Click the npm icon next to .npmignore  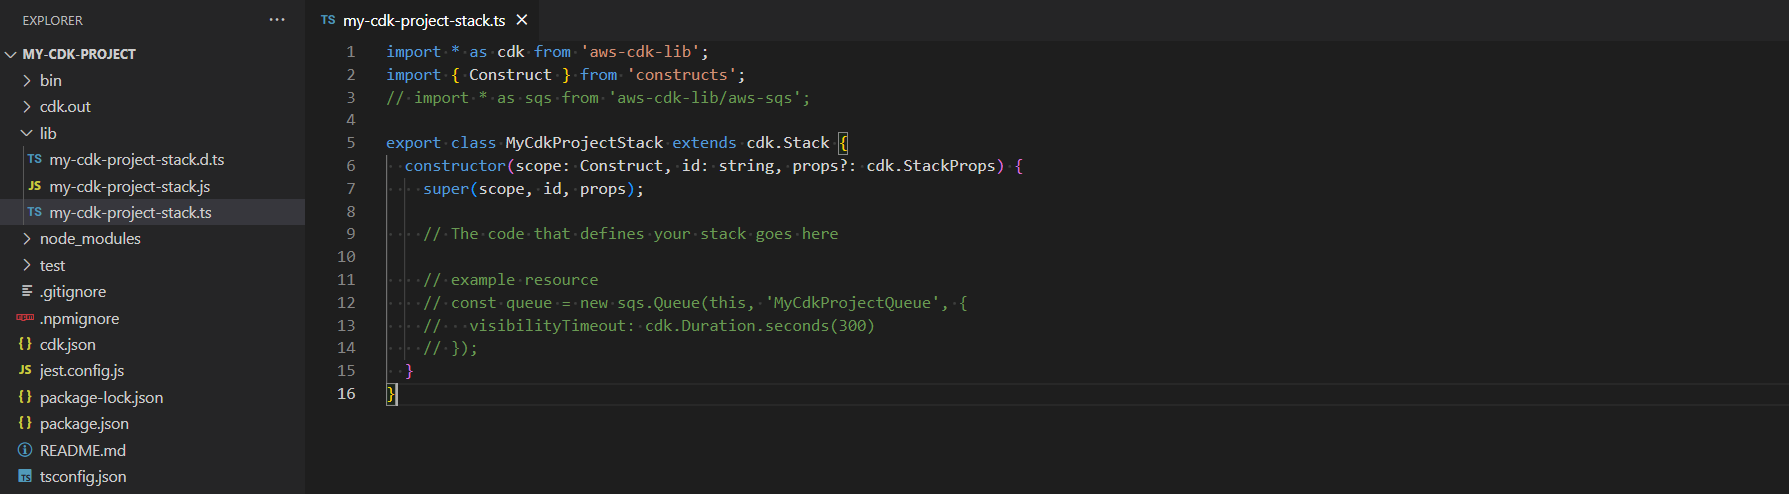(25, 318)
